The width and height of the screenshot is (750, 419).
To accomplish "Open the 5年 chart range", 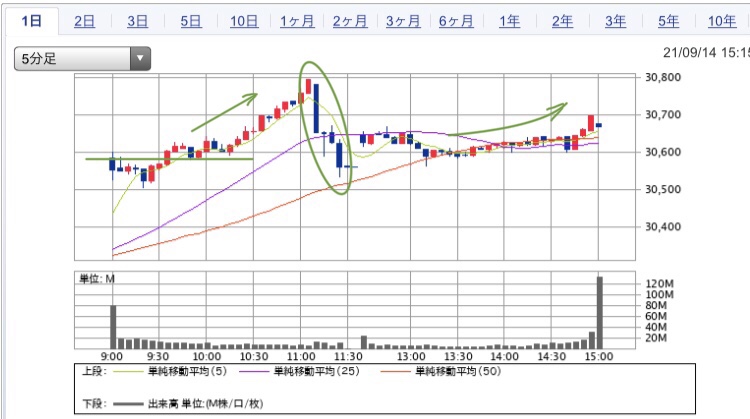I will pos(668,21).
